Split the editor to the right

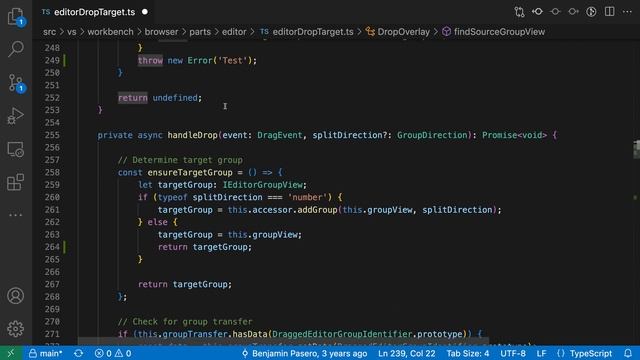pyautogui.click(x=609, y=12)
